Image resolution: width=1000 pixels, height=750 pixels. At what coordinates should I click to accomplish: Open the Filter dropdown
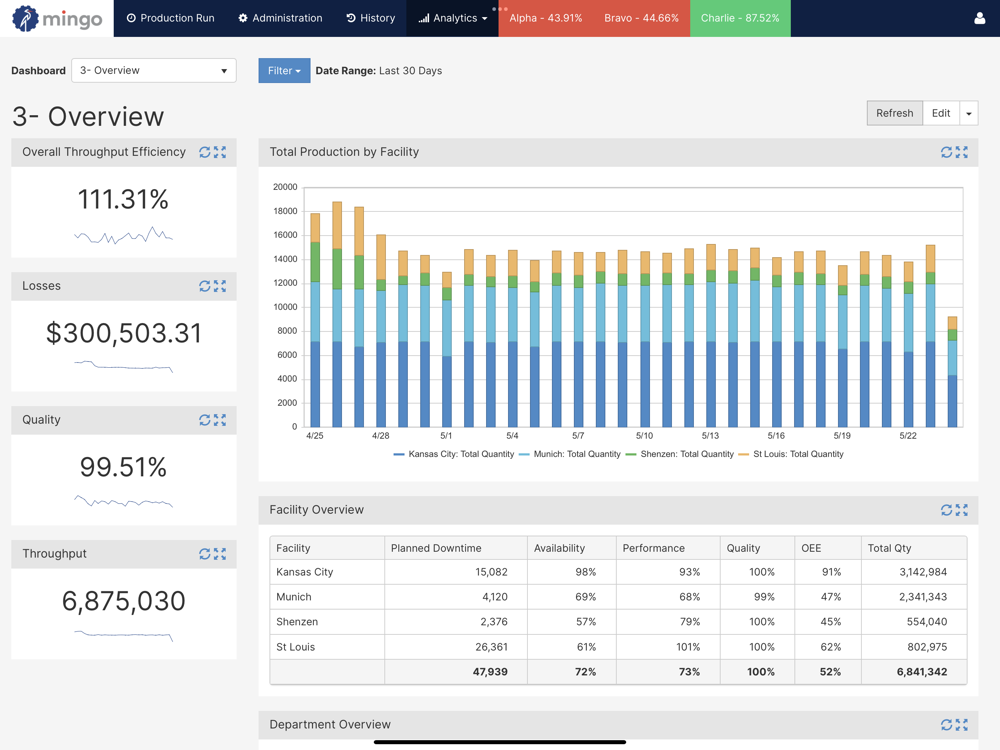(x=284, y=71)
